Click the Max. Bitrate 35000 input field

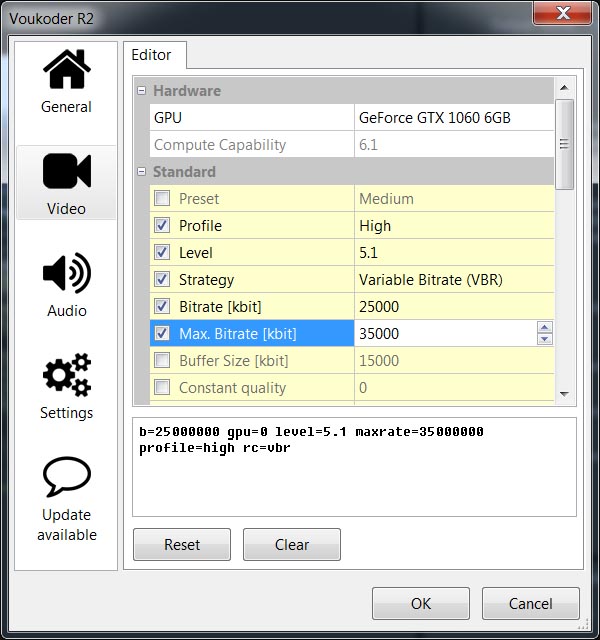point(446,333)
